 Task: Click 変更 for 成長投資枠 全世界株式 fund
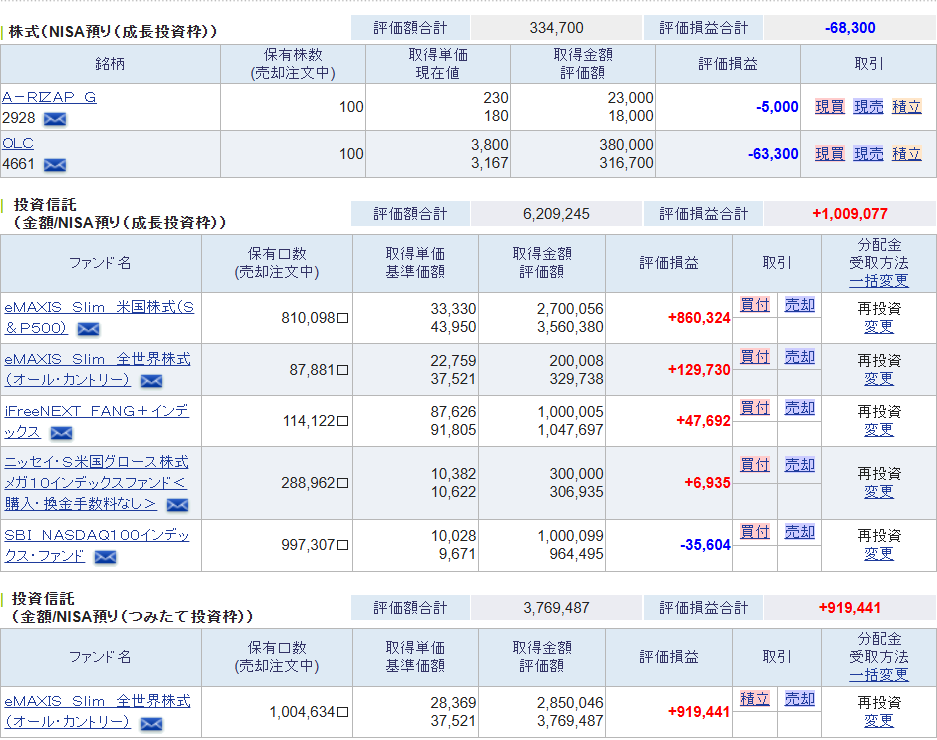879,378
